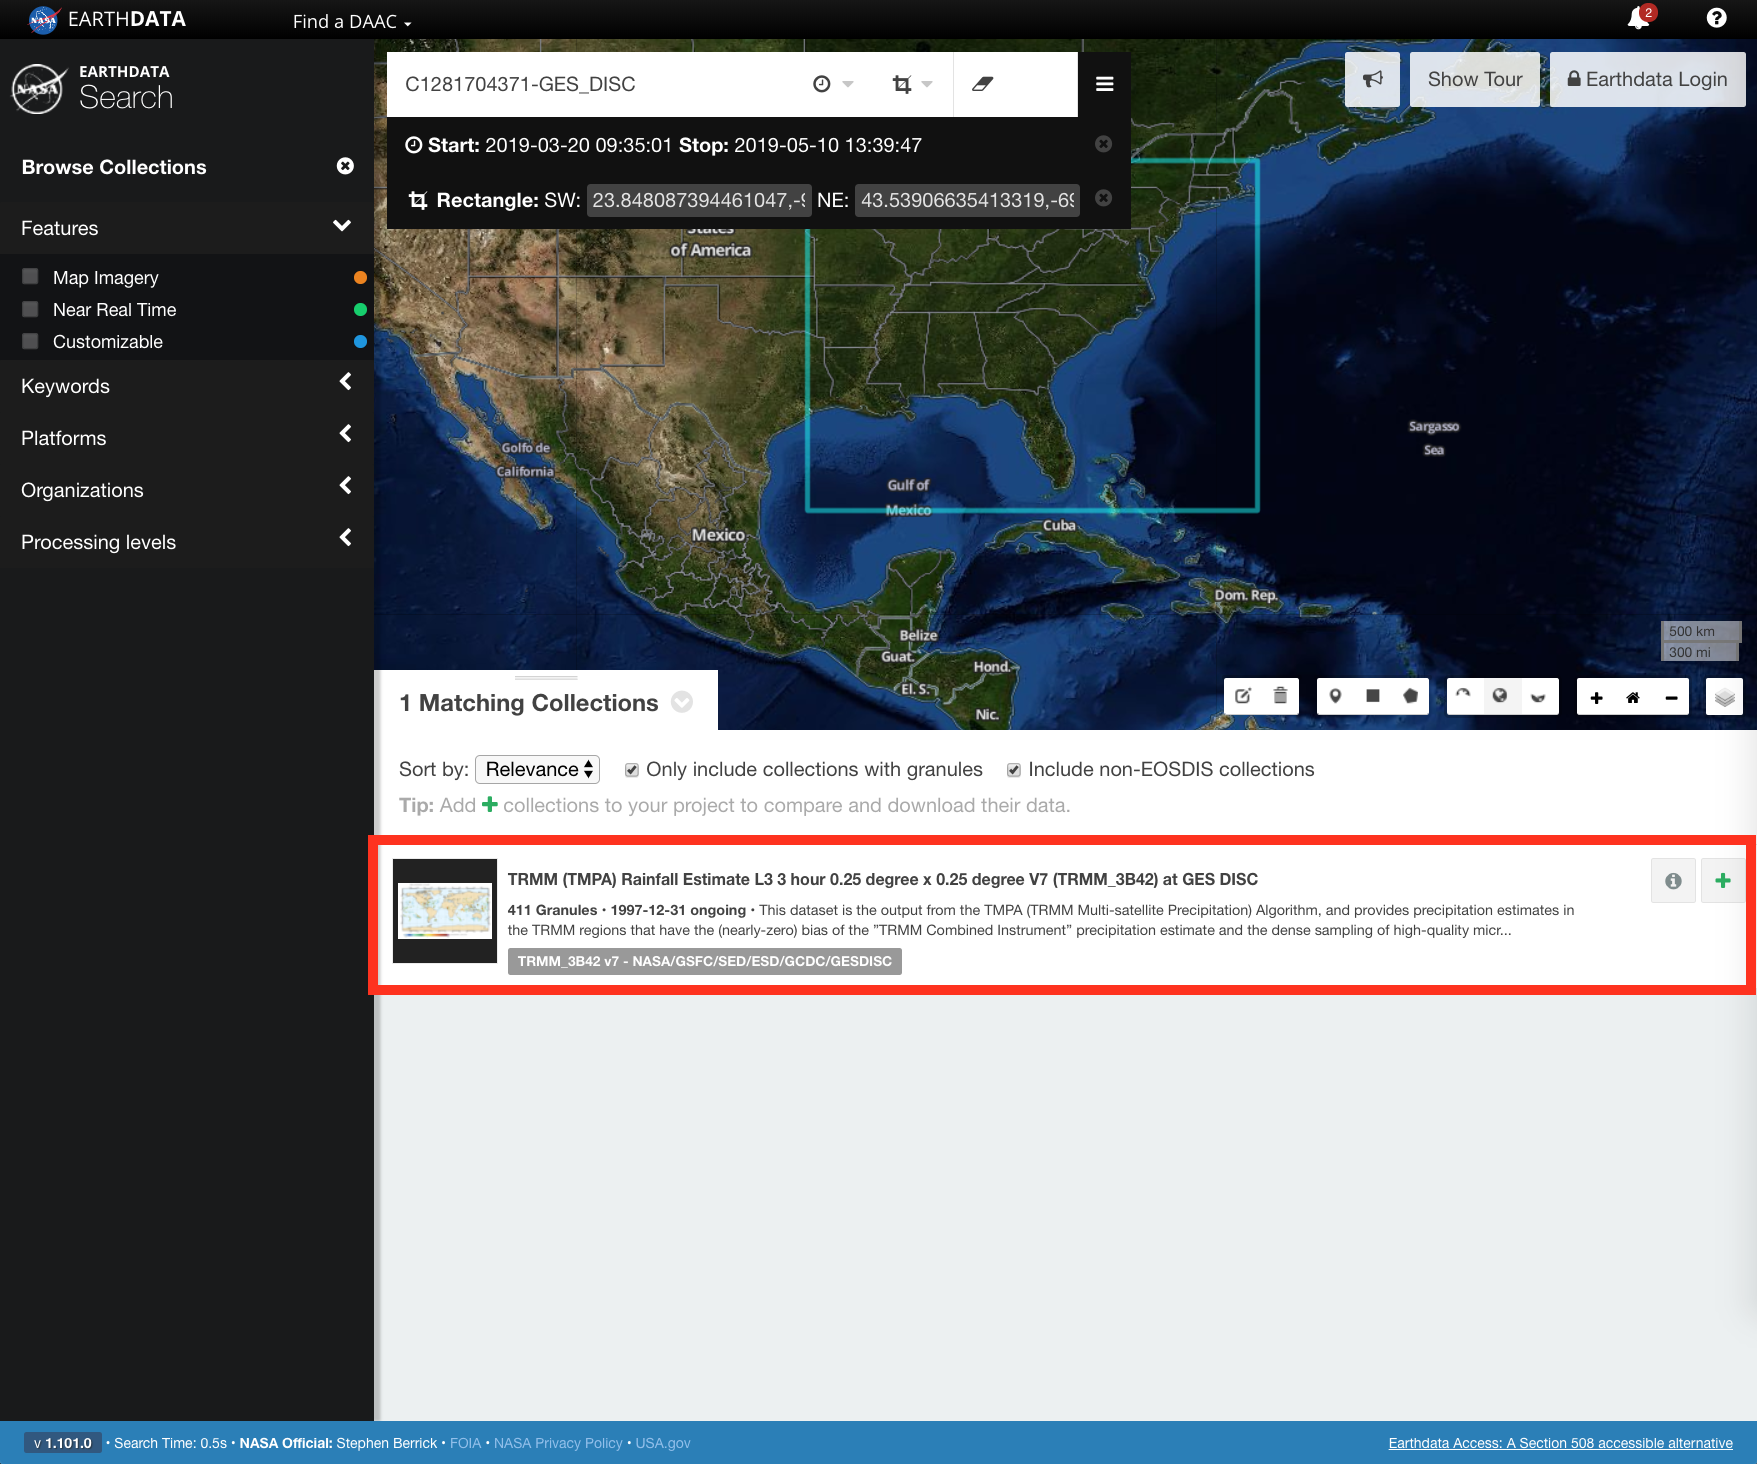Image resolution: width=1757 pixels, height=1464 pixels.
Task: Clear search with the eraser icon
Action: click(x=982, y=84)
